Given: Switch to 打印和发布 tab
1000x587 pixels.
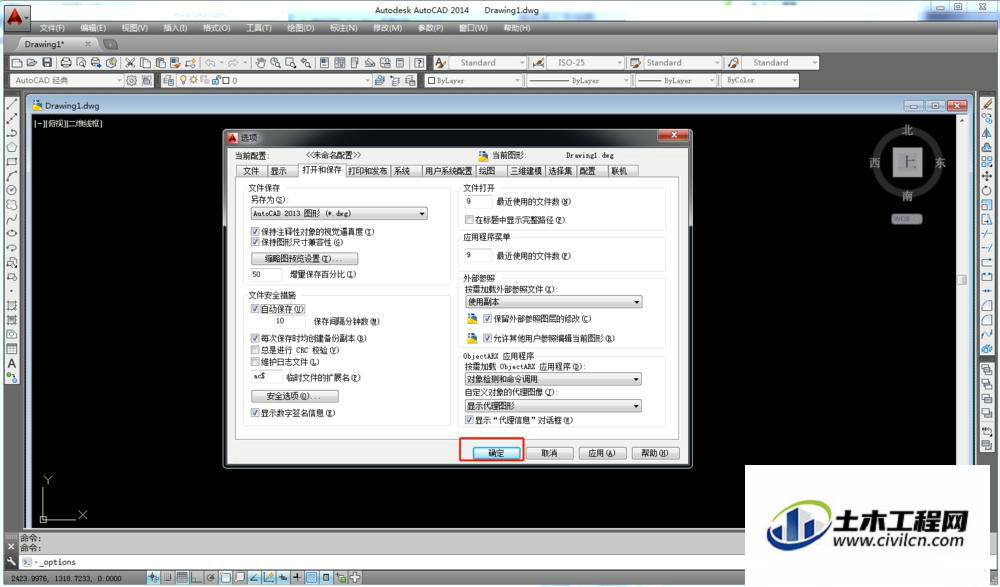Looking at the screenshot, I should point(368,171).
